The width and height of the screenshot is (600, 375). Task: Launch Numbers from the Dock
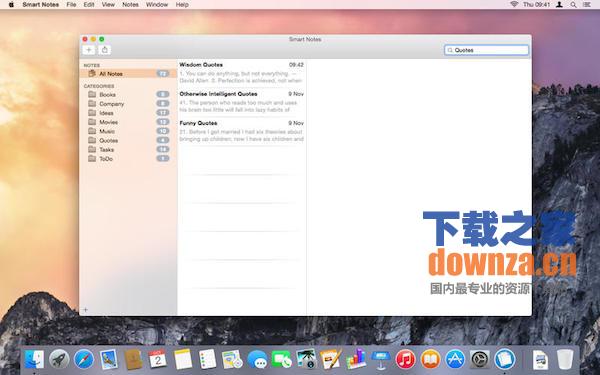coord(356,359)
